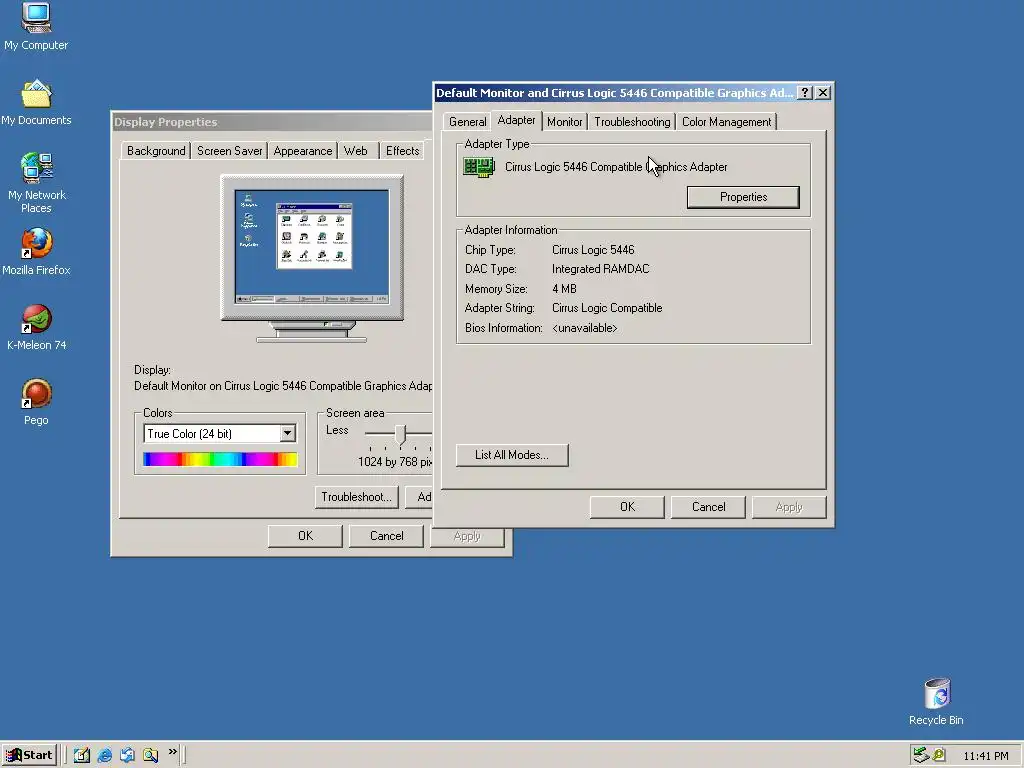Screen dimensions: 1024x768
Task: Click the fourth quick launch search icon
Action: [x=150, y=755]
